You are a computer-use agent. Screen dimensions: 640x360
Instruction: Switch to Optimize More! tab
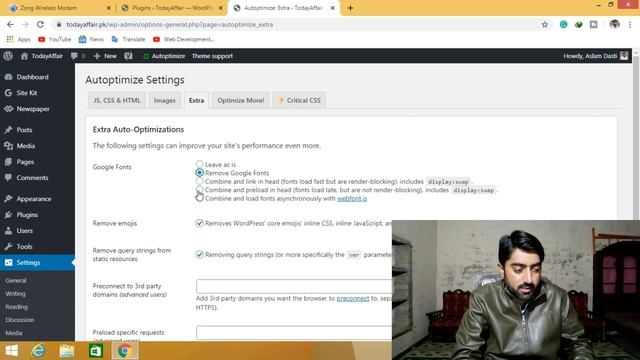click(x=240, y=100)
